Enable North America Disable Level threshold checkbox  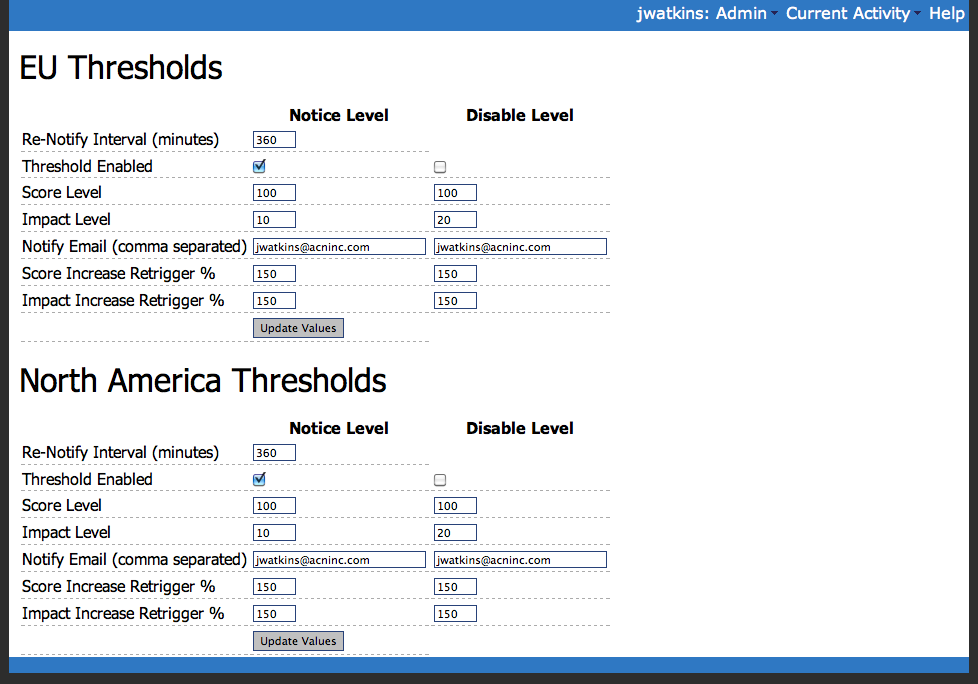click(440, 480)
